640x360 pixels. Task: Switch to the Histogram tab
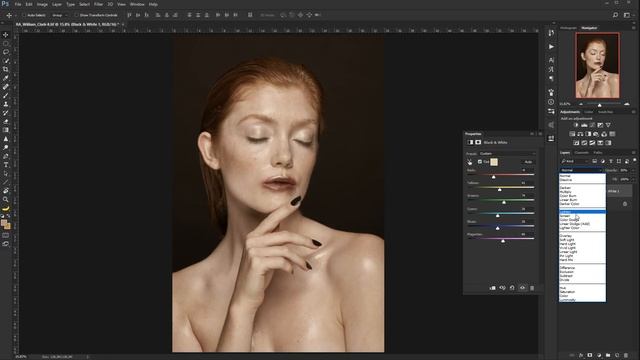[x=568, y=28]
